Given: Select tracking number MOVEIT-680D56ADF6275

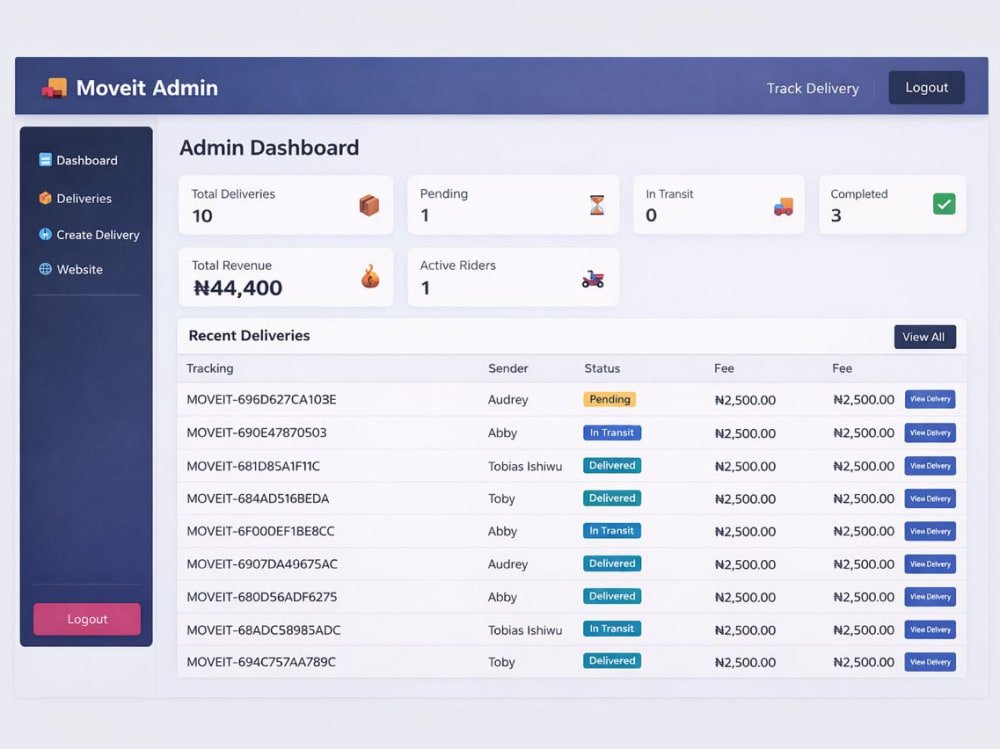Looking at the screenshot, I should coord(261,597).
